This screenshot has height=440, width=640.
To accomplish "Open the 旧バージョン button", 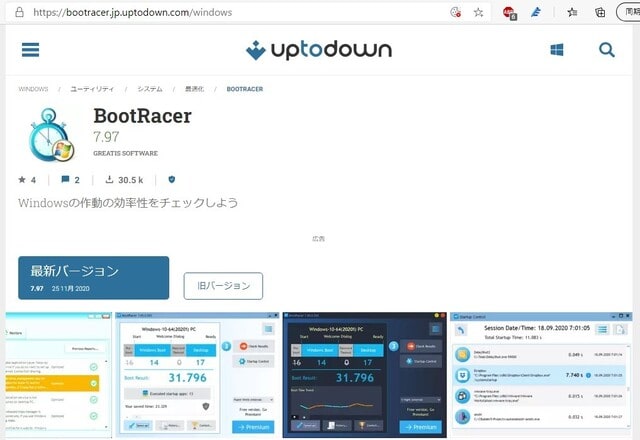I will click(223, 286).
